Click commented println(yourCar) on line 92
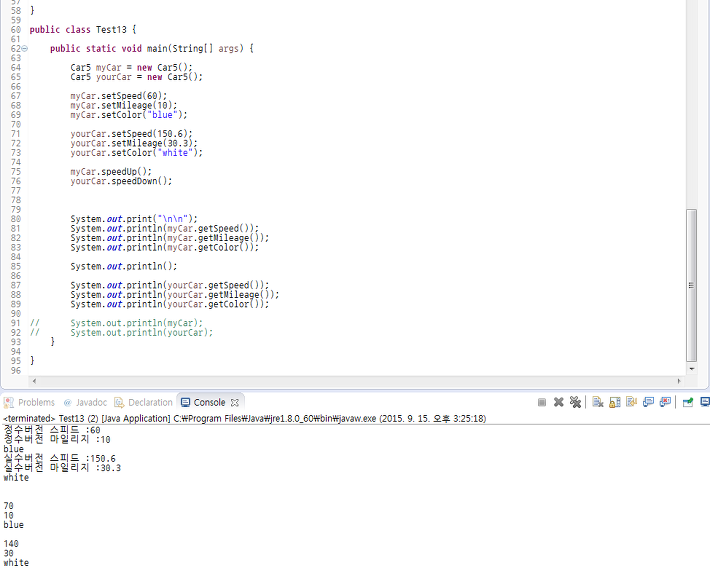Viewport: 710px width, 576px height. (x=142, y=332)
